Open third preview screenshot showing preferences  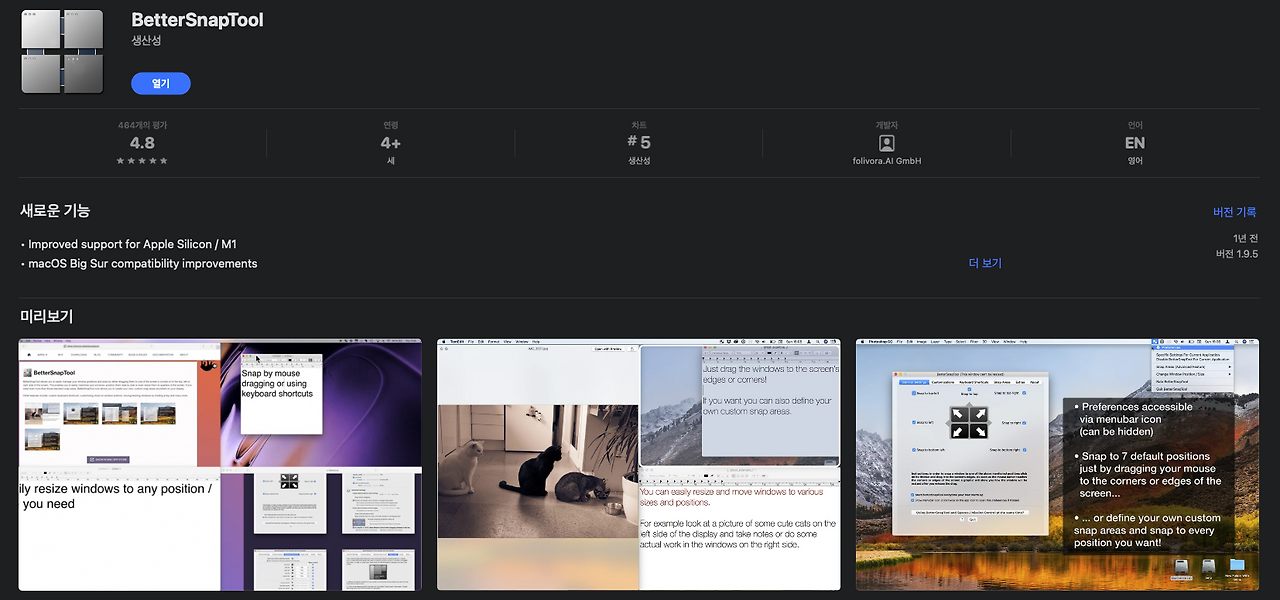click(1057, 465)
